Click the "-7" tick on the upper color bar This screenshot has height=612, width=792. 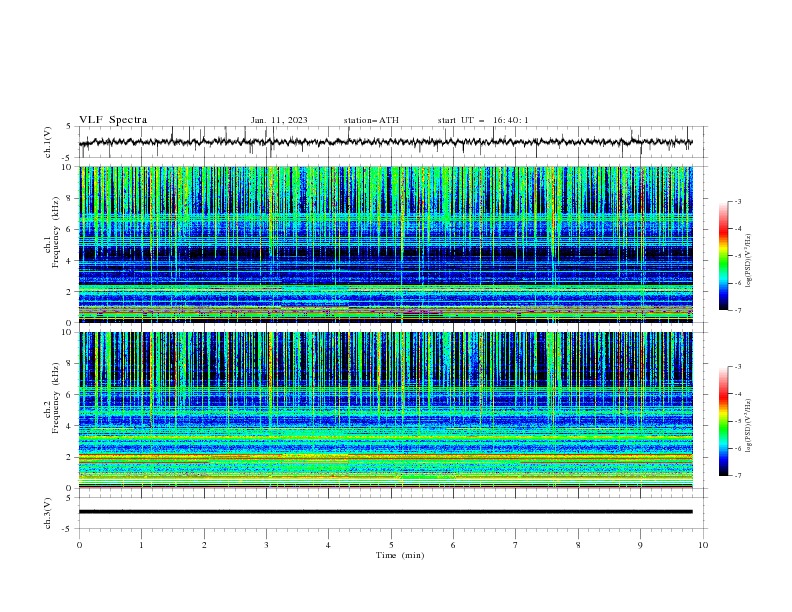(x=737, y=310)
